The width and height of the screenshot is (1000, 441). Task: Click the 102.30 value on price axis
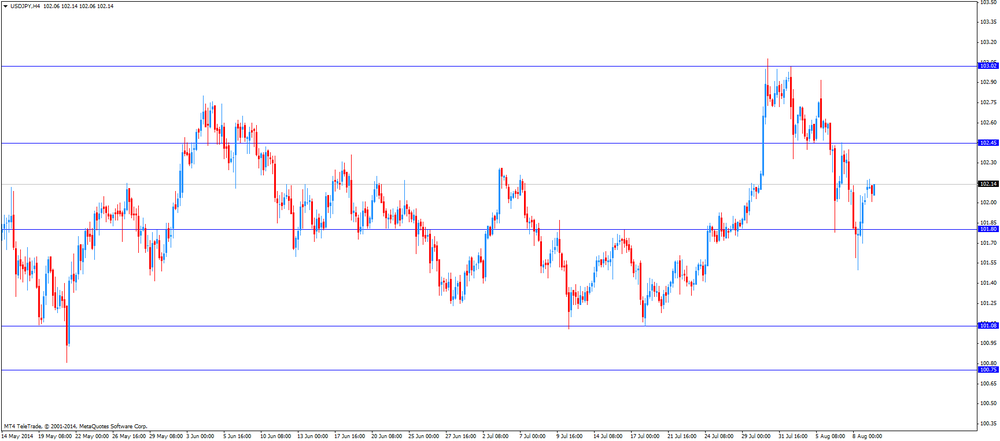click(988, 163)
